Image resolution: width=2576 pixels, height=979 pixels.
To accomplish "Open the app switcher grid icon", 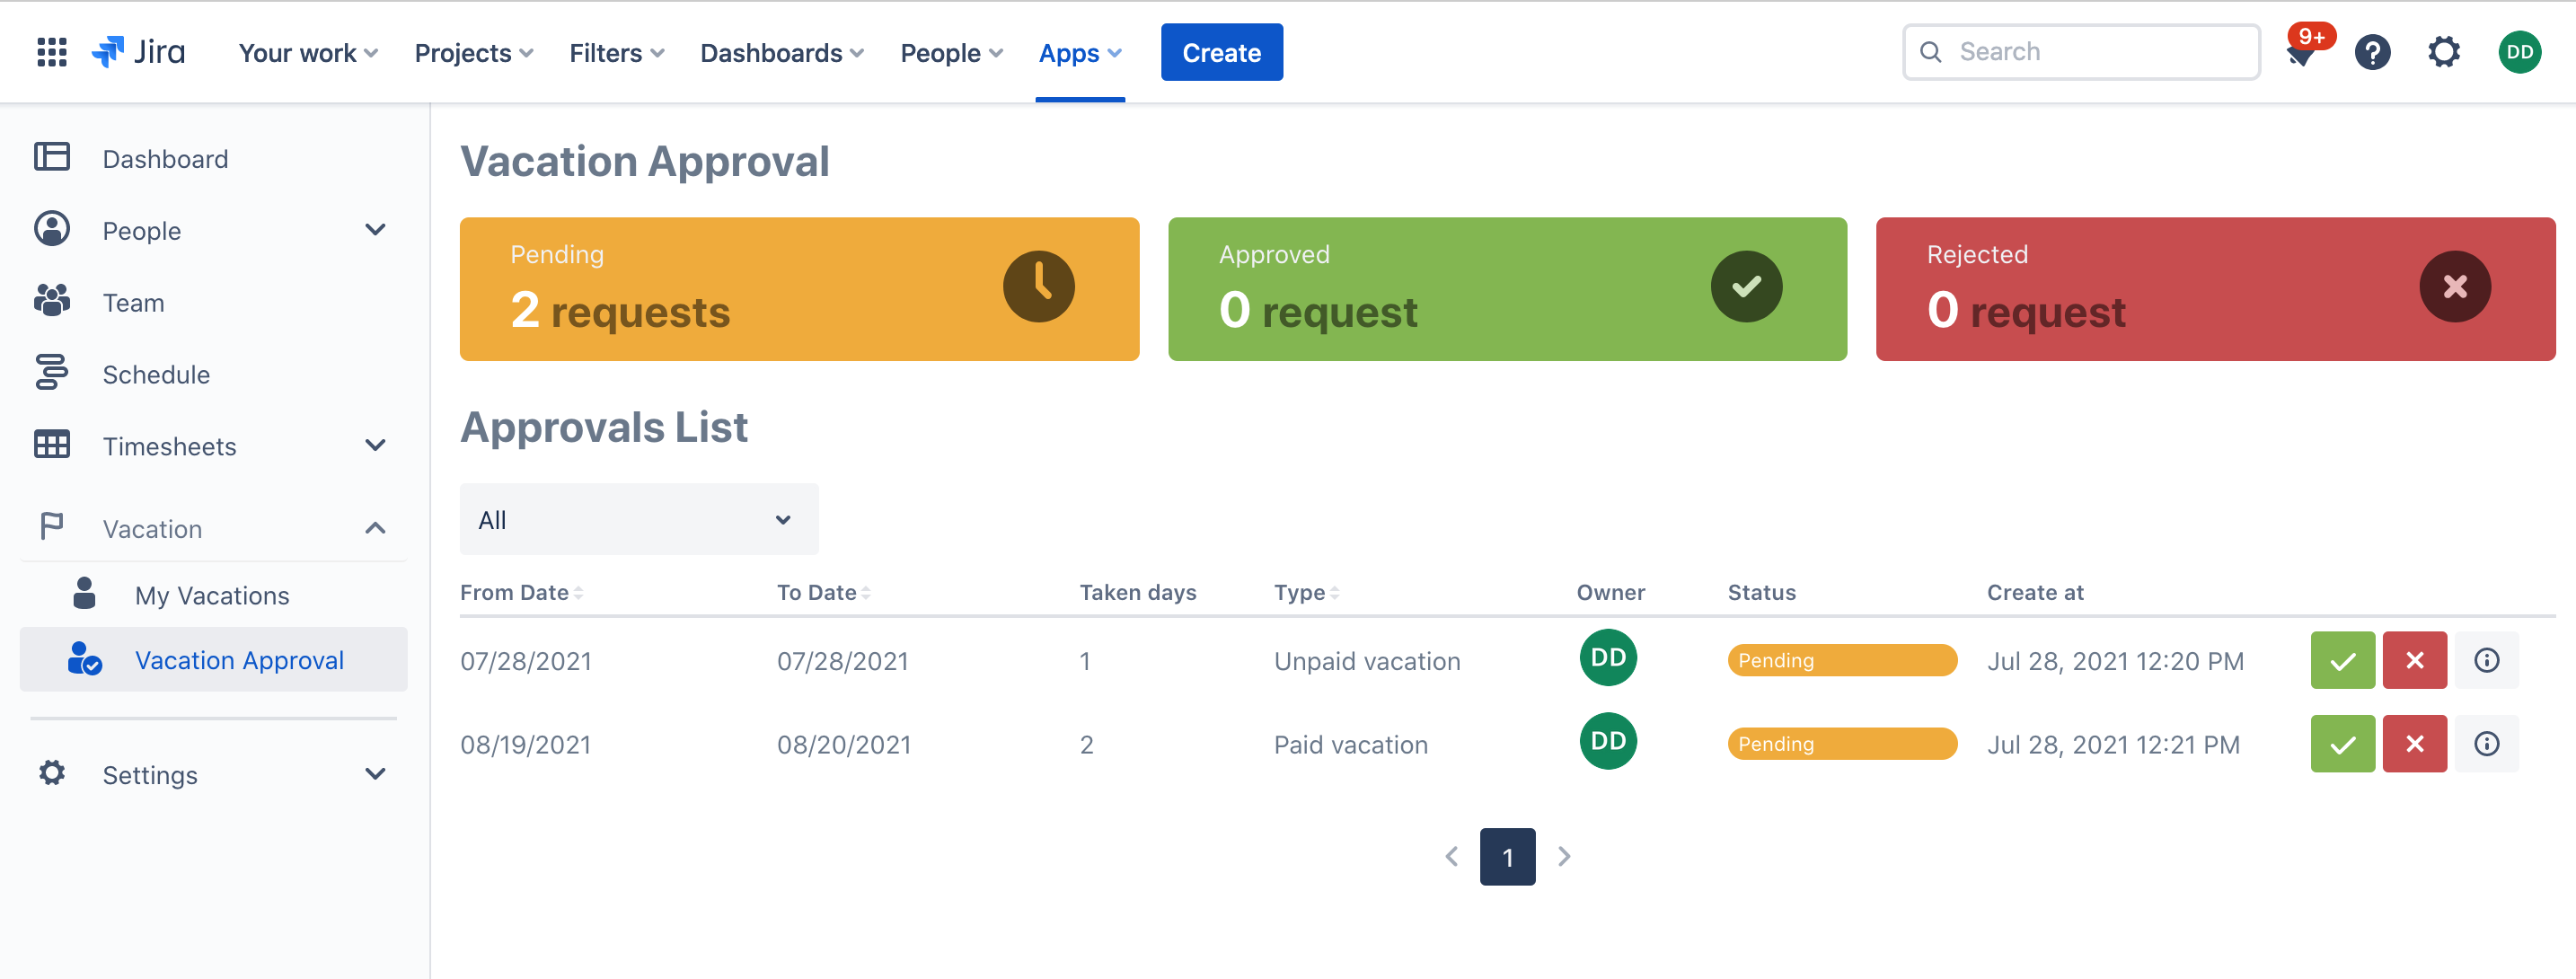I will 51,53.
